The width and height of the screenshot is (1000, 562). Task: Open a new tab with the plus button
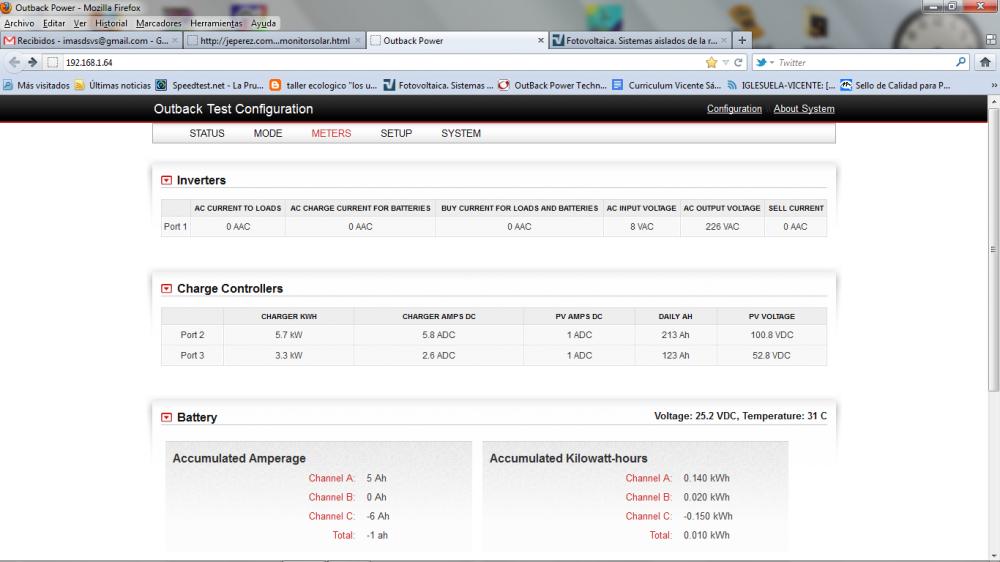[x=742, y=40]
